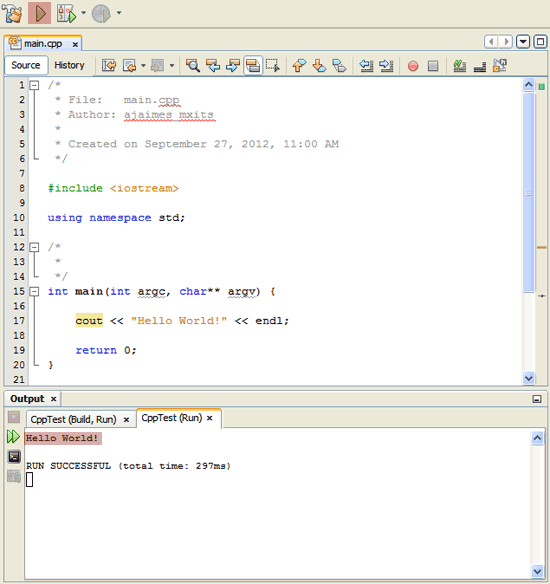Viewport: 550px width, 584px height.
Task: Collapse the comment fold at line 12
Action: pyautogui.click(x=34, y=247)
